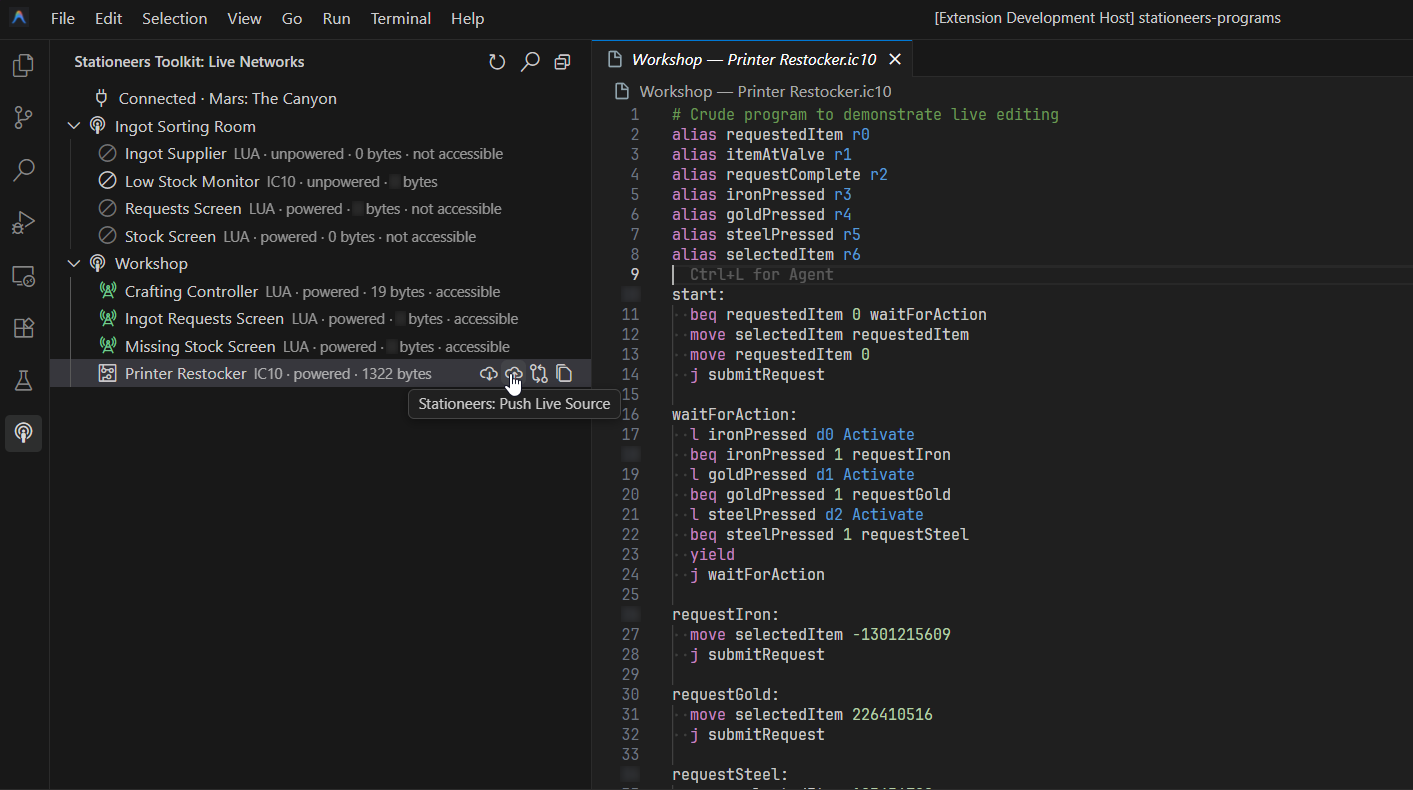Click the broadcast icon beside Workshop
The width and height of the screenshot is (1413, 790).
click(97, 263)
